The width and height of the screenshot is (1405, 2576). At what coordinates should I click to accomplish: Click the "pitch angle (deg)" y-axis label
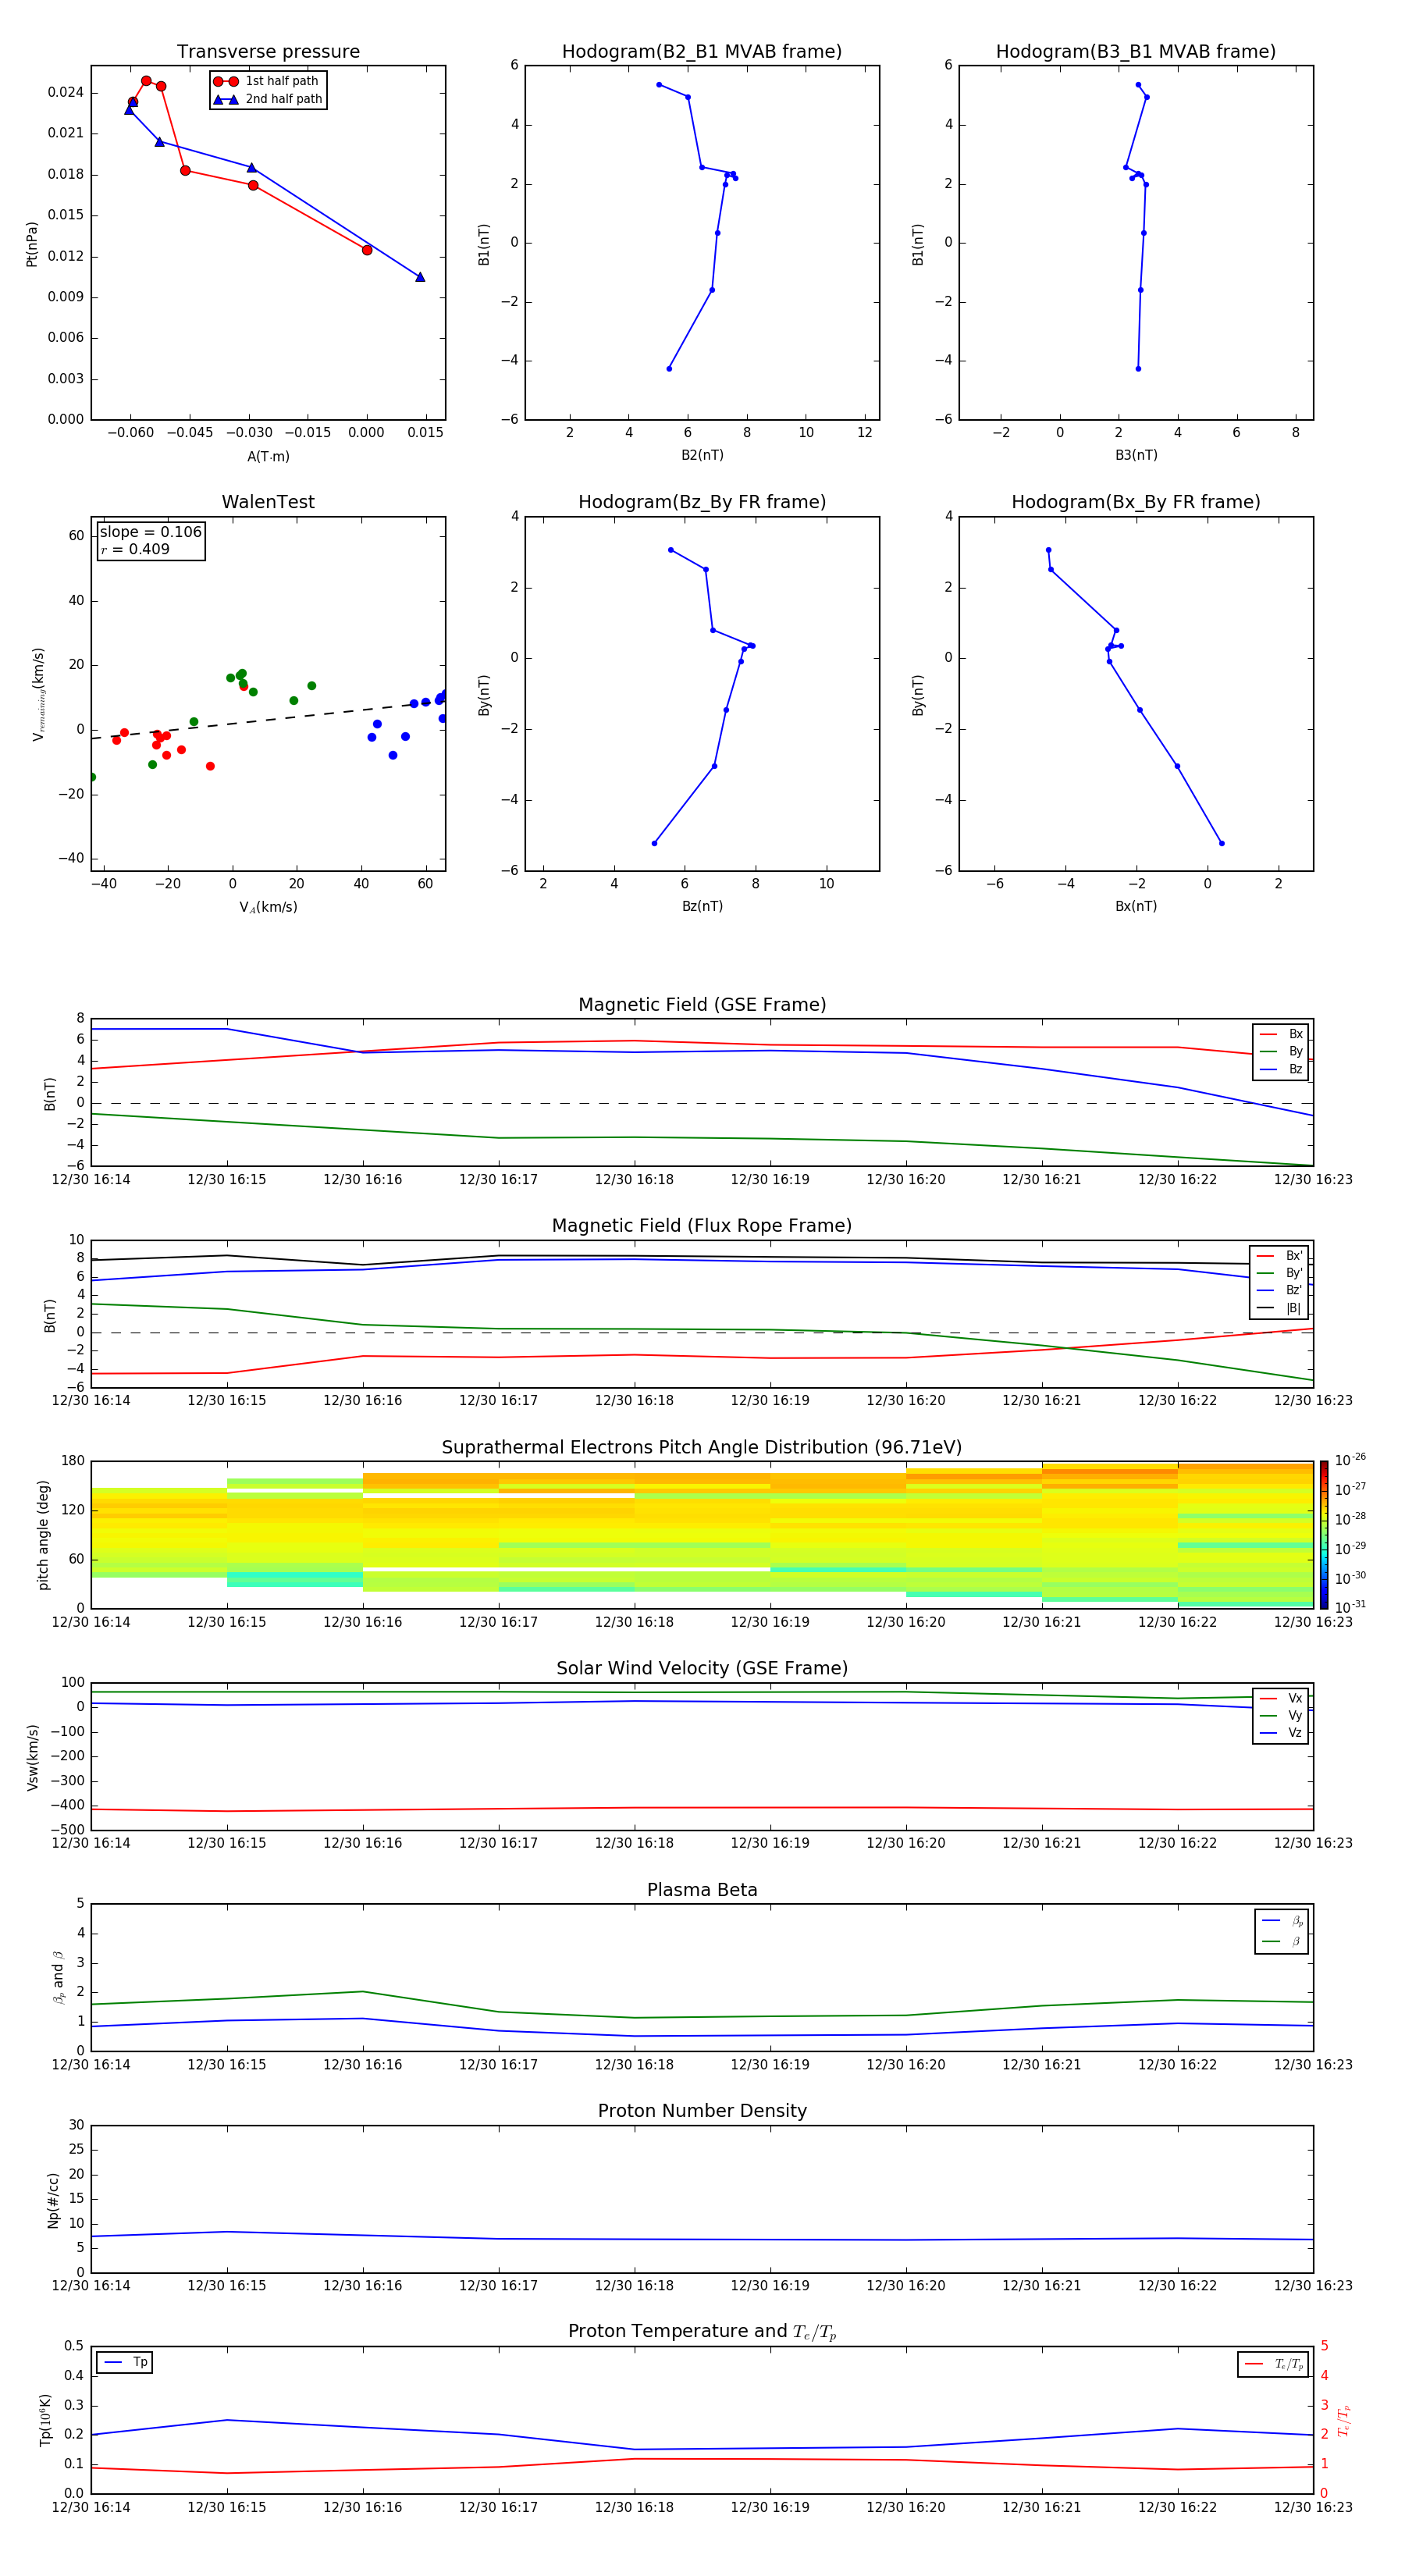(43, 1535)
